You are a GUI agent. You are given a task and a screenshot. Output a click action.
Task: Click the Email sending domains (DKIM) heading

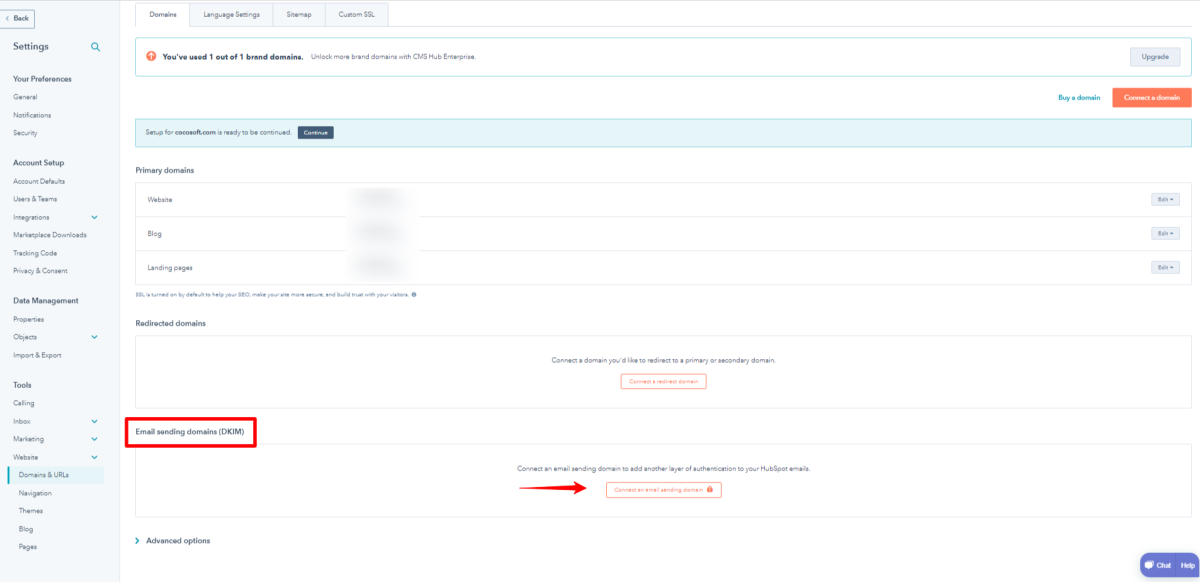pyautogui.click(x=190, y=431)
